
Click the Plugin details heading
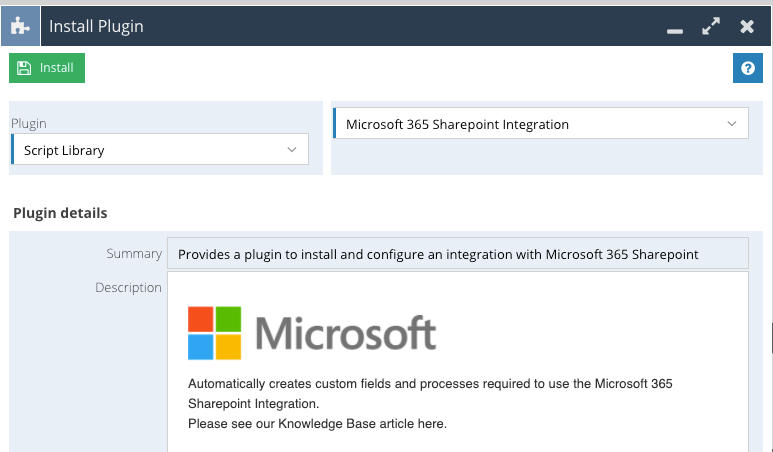click(60, 213)
